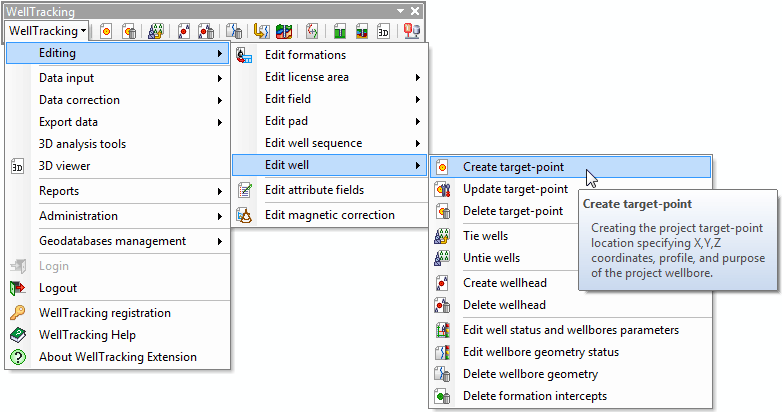Viewport: 782px width, 412px height.
Task: Open toolbar options arrow in title bar
Action: click(400, 11)
